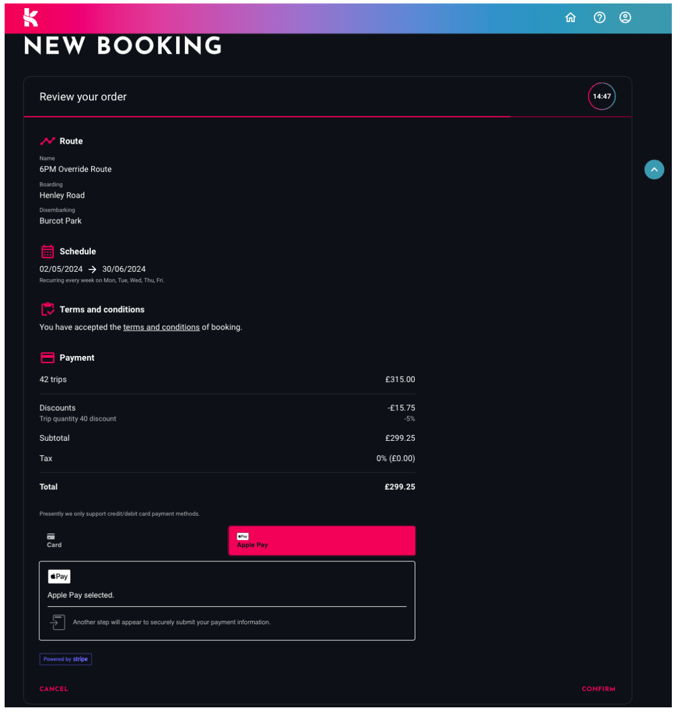The image size is (688, 716).
Task: Click the CONFIRM button
Action: click(x=598, y=689)
